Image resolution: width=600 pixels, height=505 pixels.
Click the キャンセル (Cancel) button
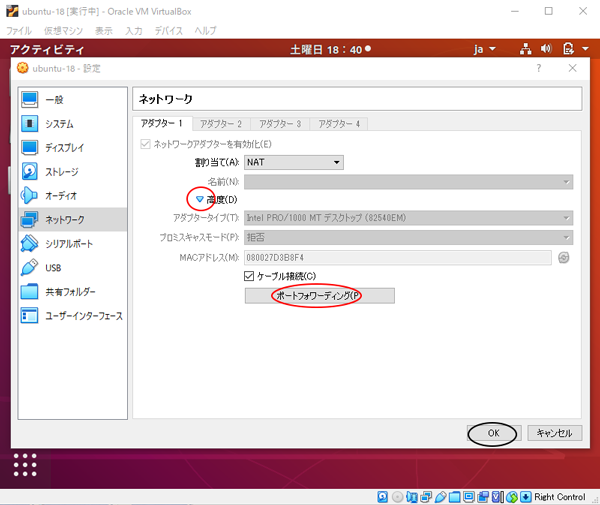555,433
